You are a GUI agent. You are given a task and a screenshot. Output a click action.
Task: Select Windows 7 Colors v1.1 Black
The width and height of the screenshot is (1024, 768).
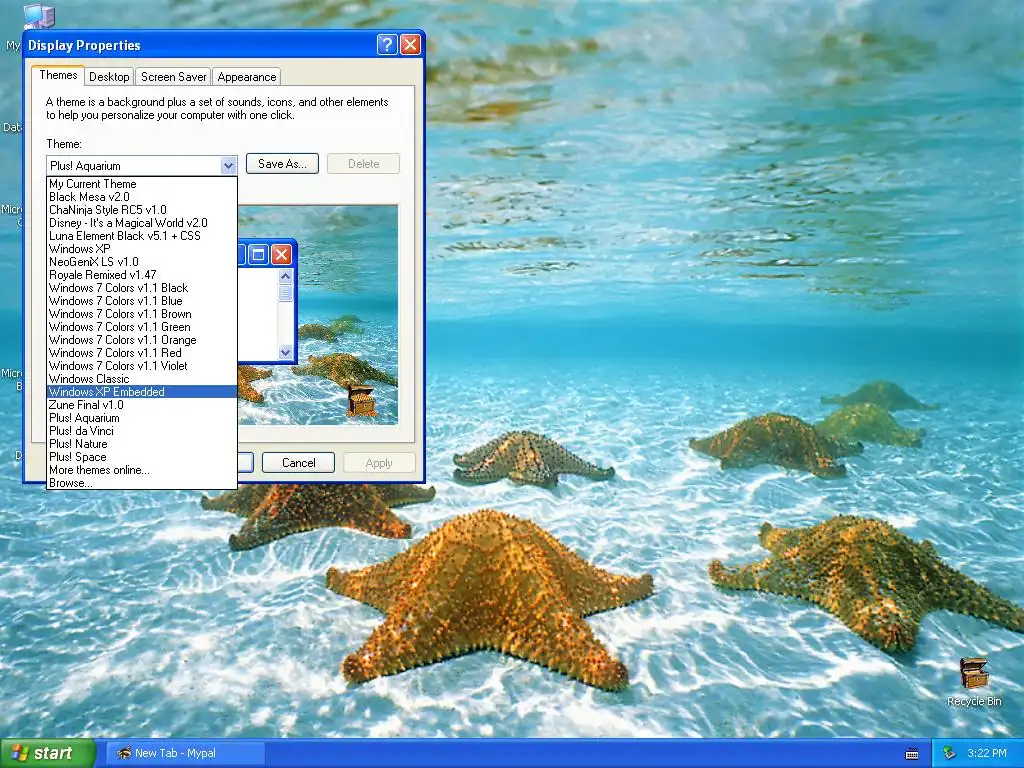point(142,288)
